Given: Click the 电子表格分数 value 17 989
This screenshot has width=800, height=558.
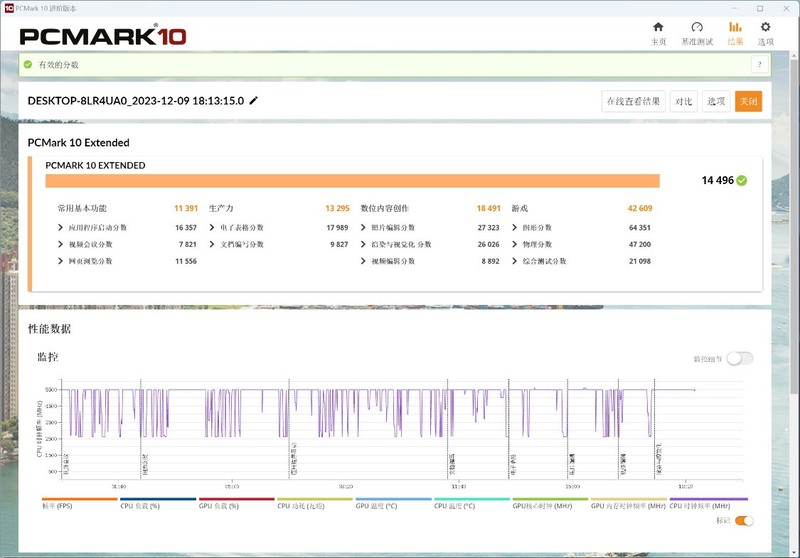Looking at the screenshot, I should click(x=337, y=227).
